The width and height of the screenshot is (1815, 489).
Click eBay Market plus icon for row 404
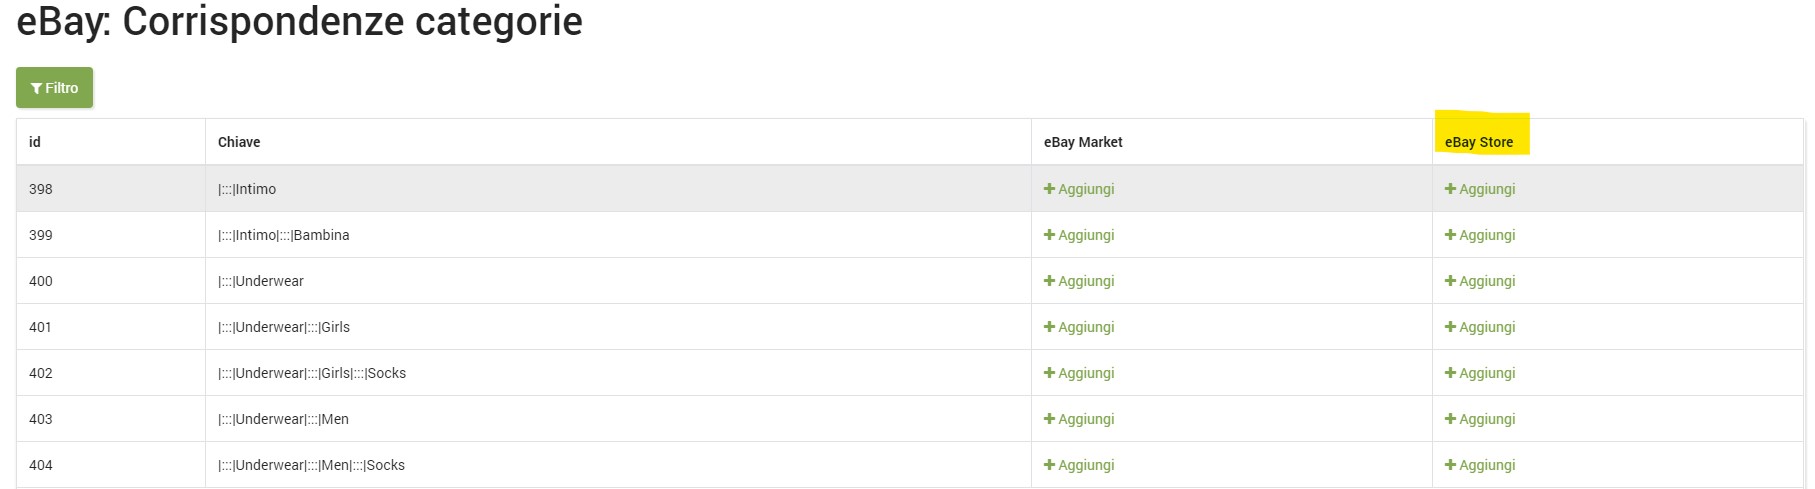[x=1049, y=465]
